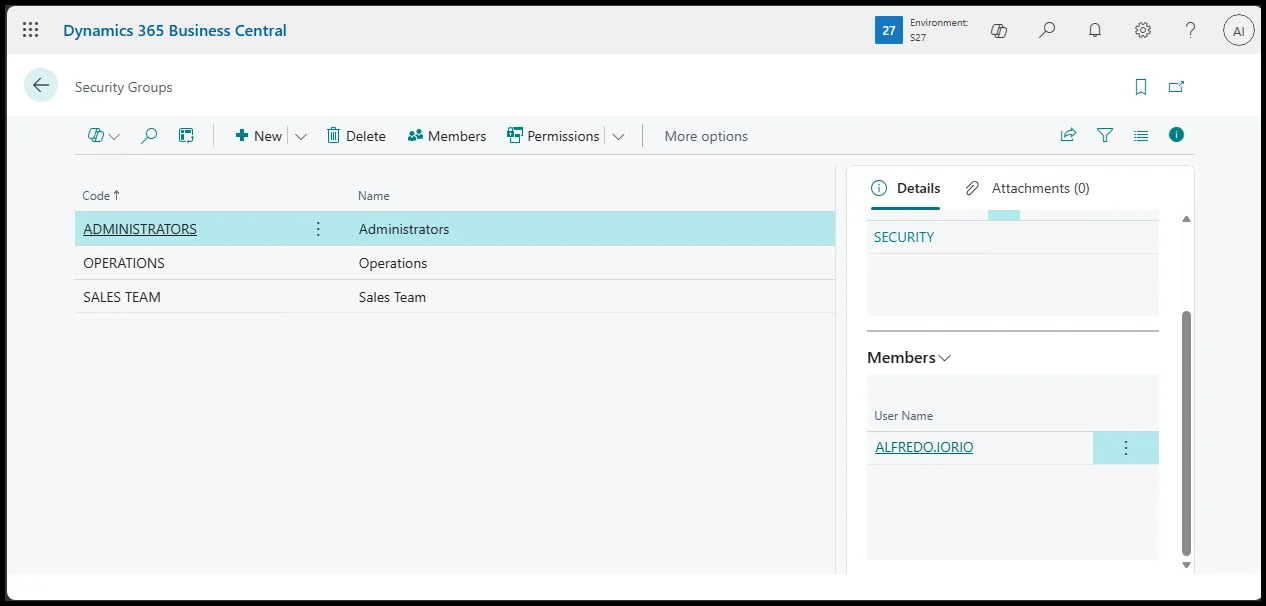Image resolution: width=1266 pixels, height=606 pixels.
Task: Open the ADMINISTRATORS code link
Action: (x=140, y=229)
